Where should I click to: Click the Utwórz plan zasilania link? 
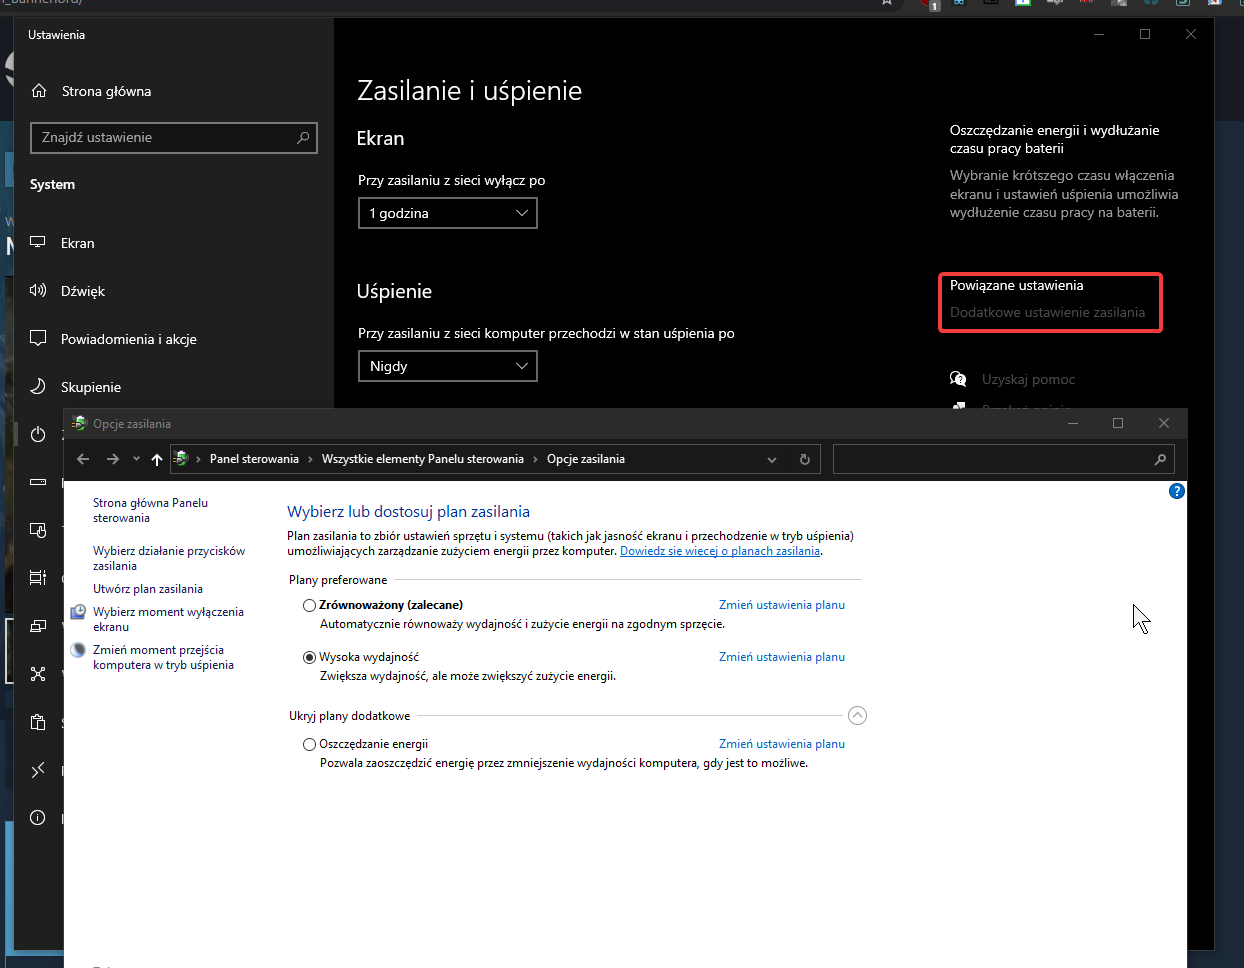[148, 589]
